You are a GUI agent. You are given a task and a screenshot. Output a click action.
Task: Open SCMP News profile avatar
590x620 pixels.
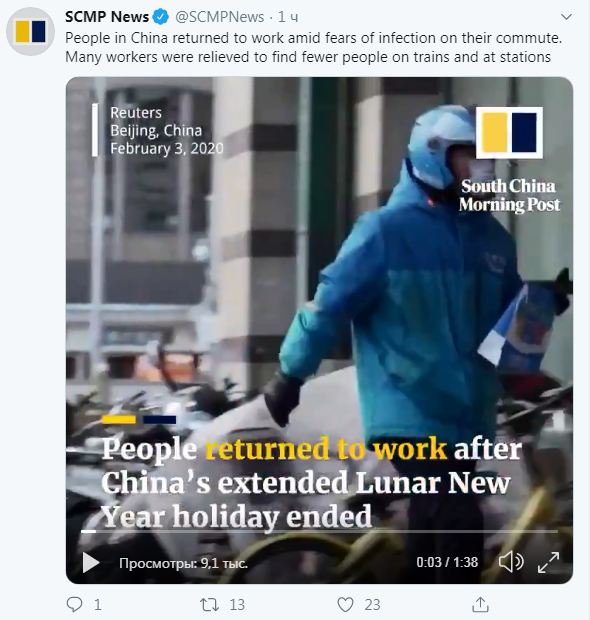(30, 31)
